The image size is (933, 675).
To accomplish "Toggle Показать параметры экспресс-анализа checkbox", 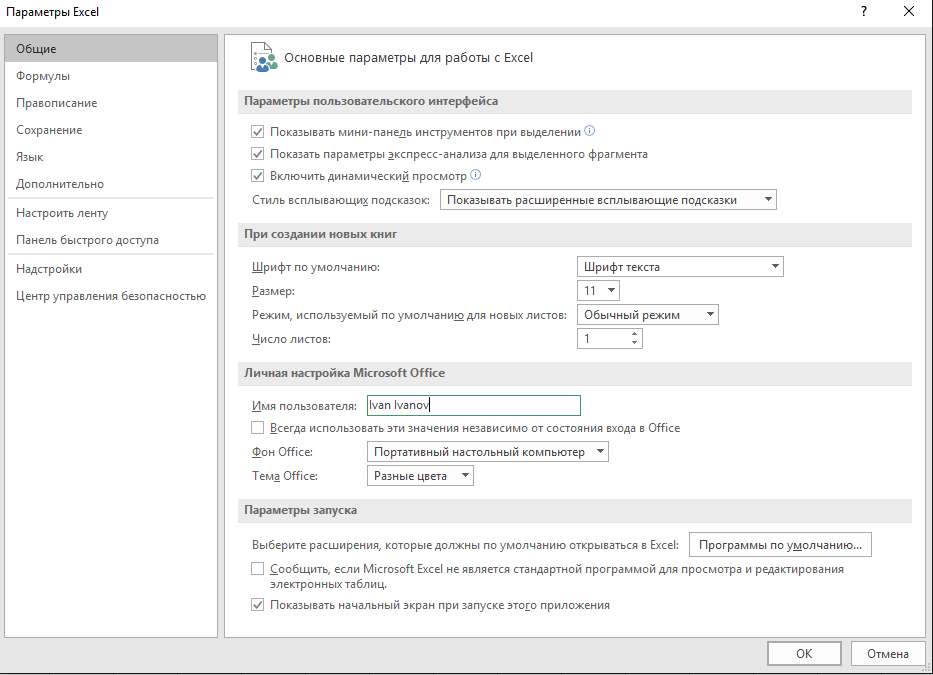I will pos(258,154).
